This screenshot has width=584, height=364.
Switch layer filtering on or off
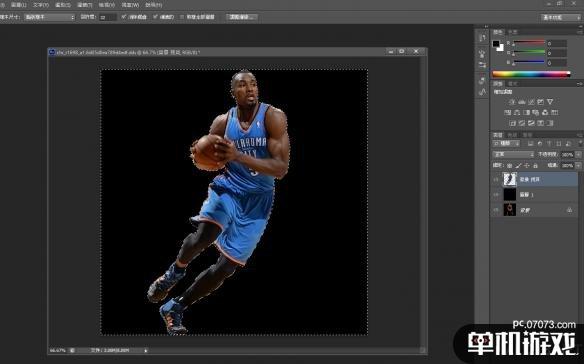[x=580, y=143]
